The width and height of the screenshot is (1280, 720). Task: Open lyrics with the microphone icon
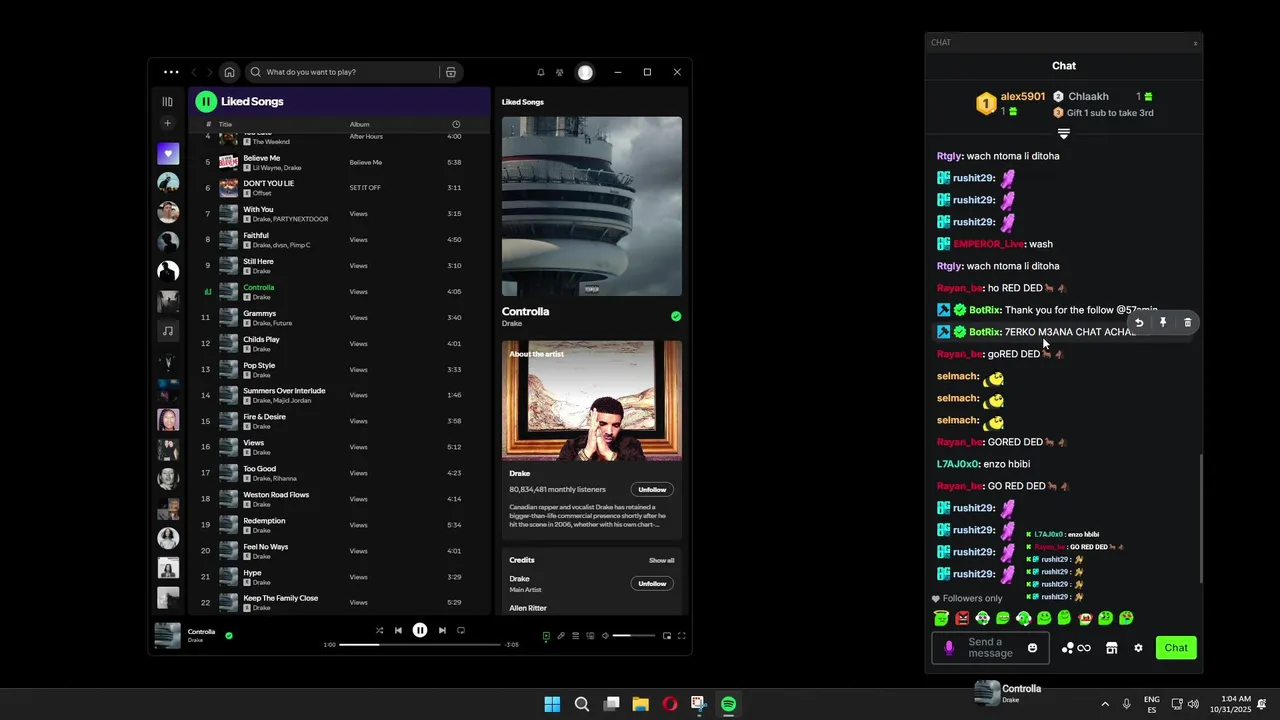click(561, 636)
